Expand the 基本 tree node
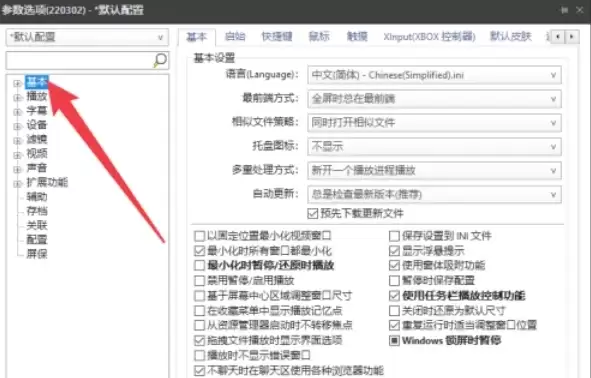591x378 pixels. click(17, 83)
